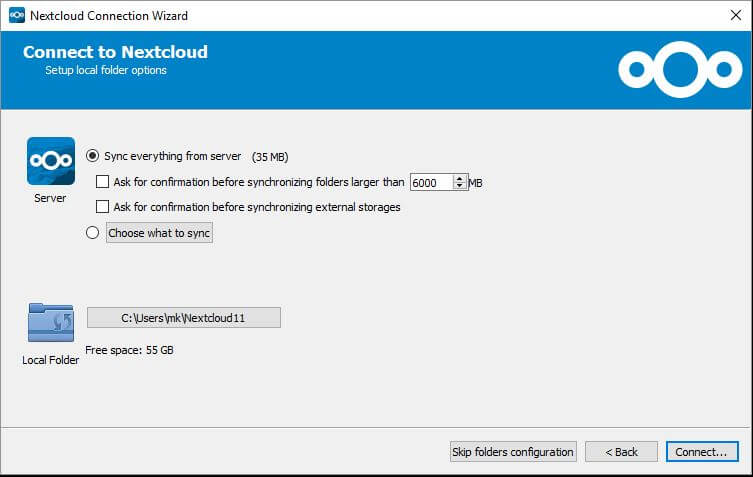
Task: Close the Nextcloud Connection Wizard window
Action: pyautogui.click(x=735, y=15)
